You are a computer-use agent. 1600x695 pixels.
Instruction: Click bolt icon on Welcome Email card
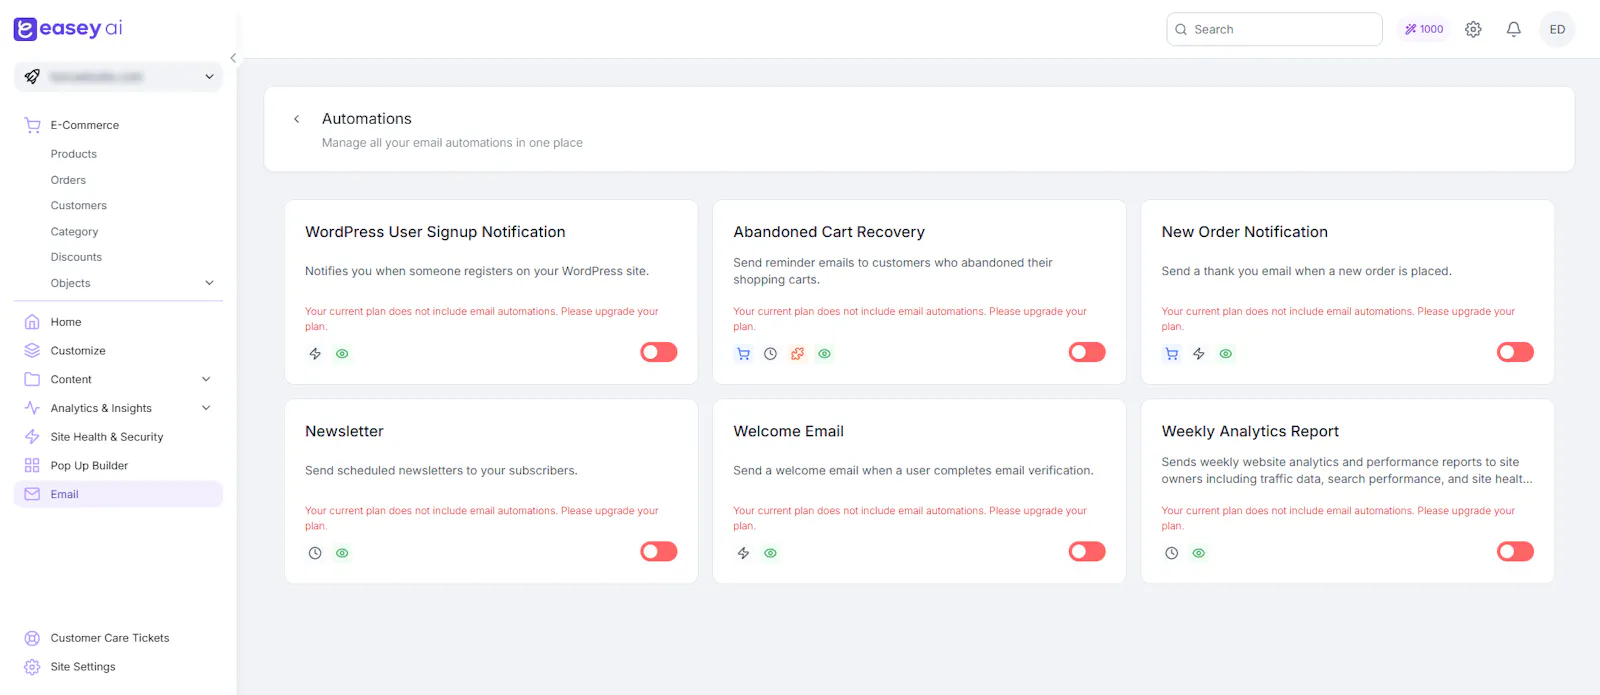[x=743, y=553]
